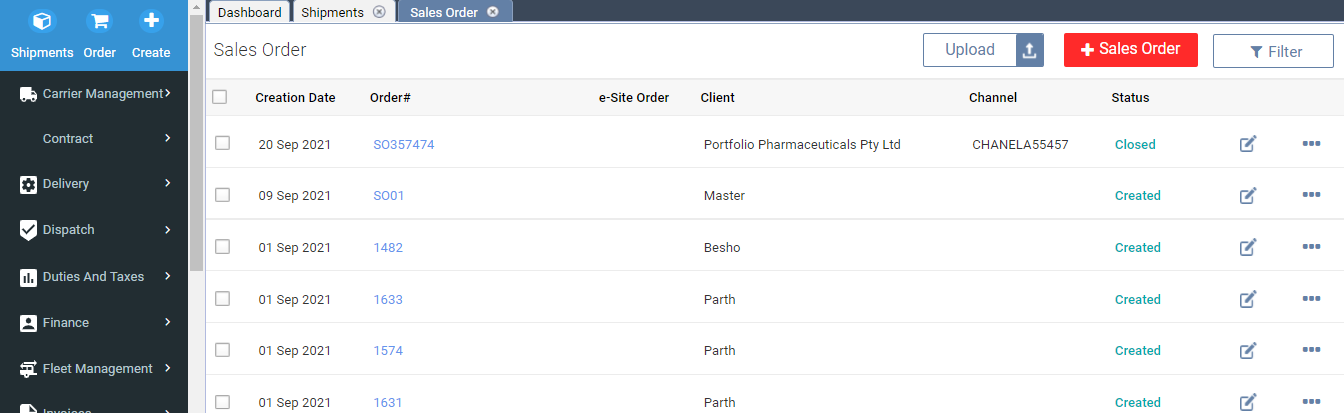Check the row for order 1574
This screenshot has height=413, width=1344.
pyautogui.click(x=222, y=350)
